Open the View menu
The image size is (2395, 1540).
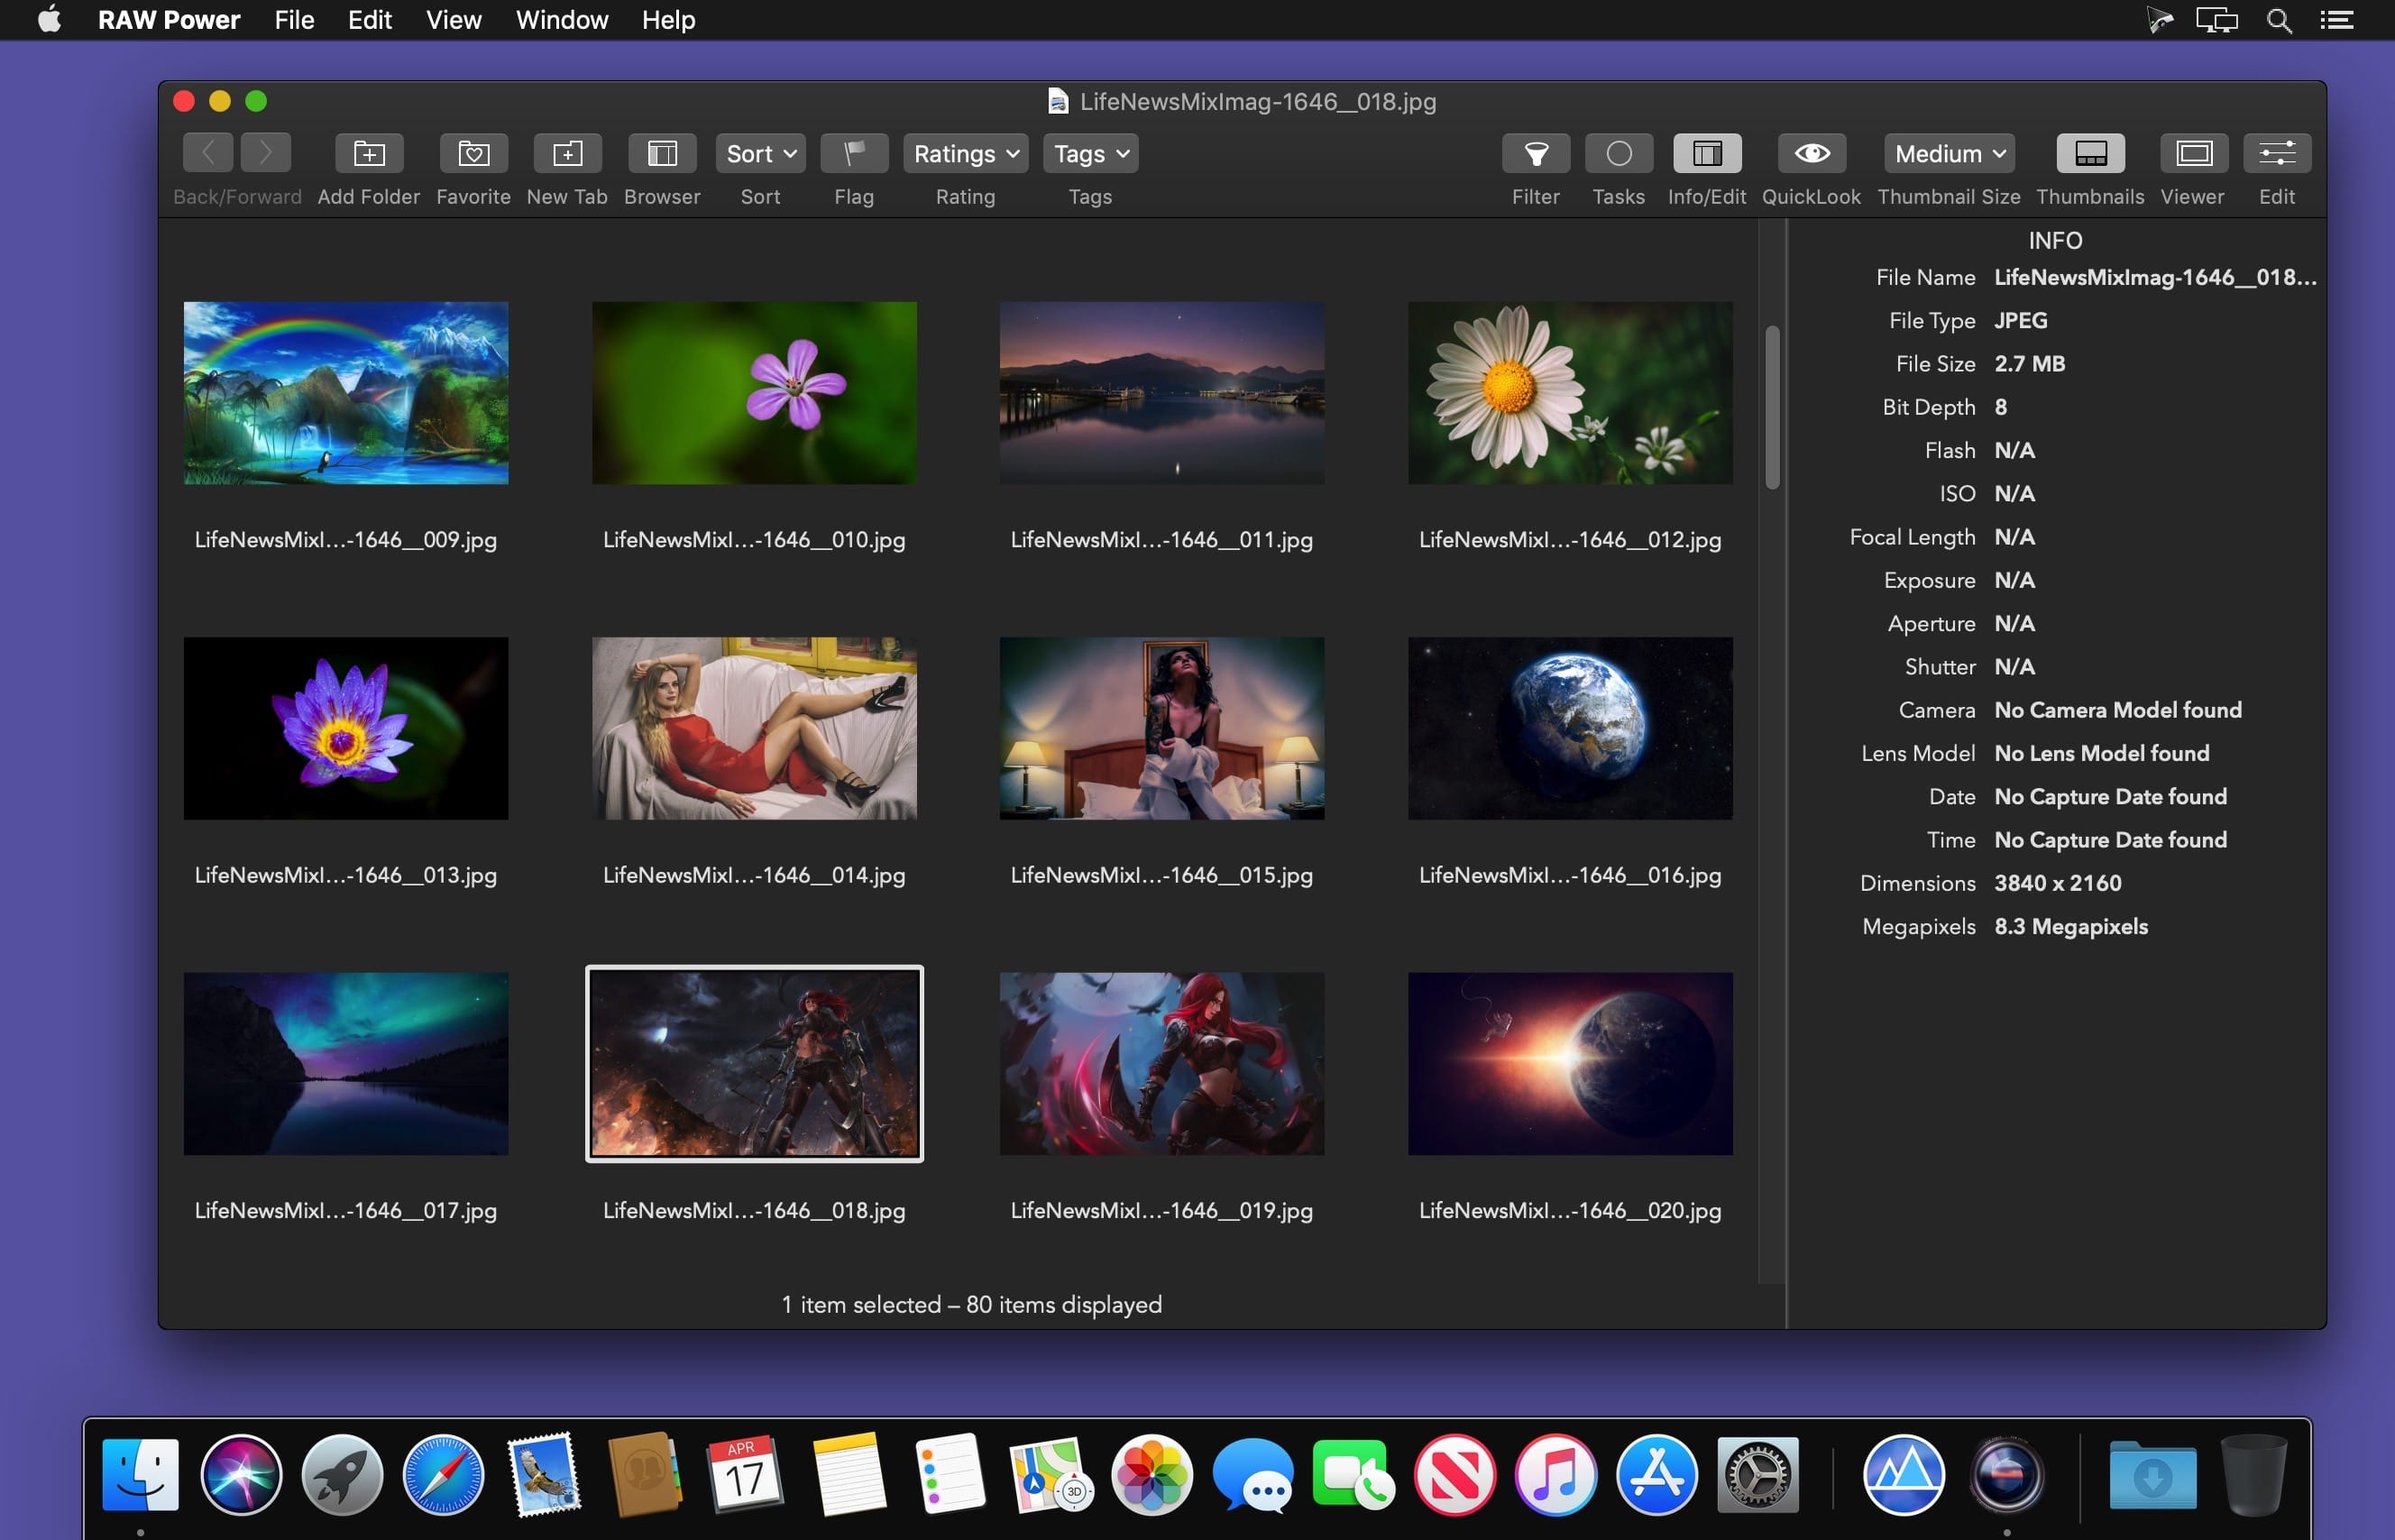tap(453, 20)
